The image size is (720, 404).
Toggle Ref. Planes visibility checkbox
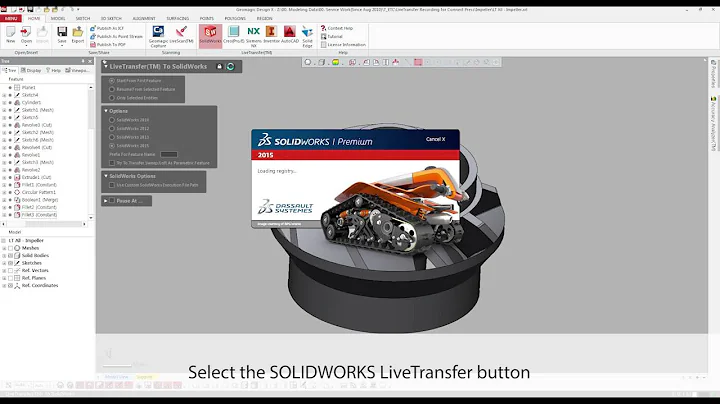click(x=10, y=278)
